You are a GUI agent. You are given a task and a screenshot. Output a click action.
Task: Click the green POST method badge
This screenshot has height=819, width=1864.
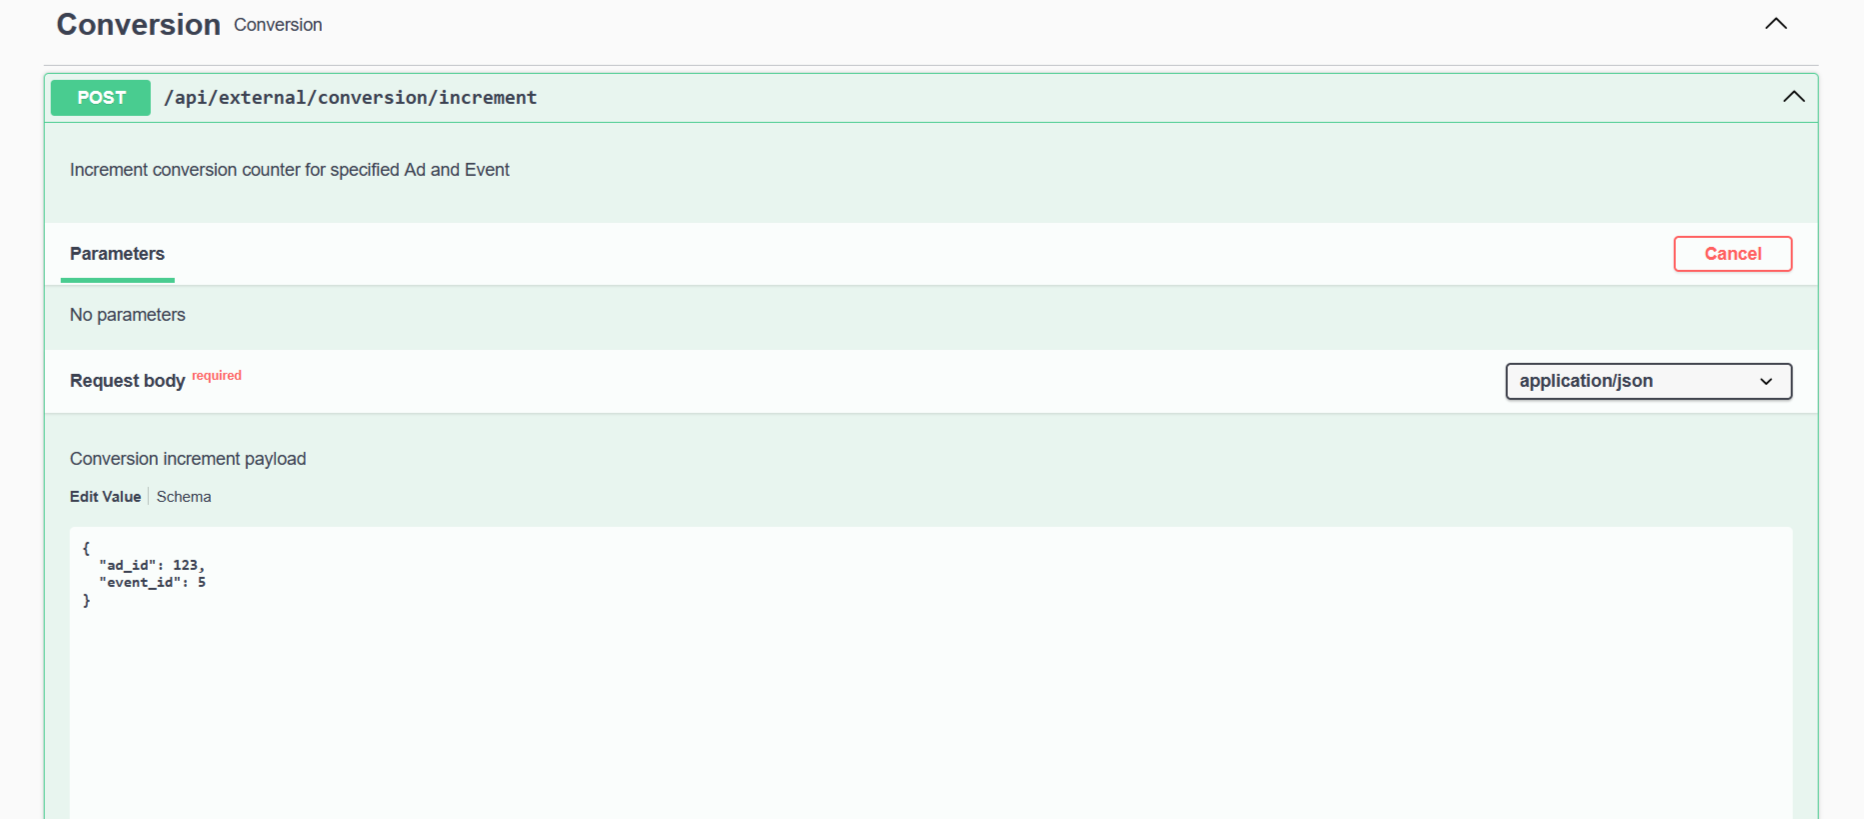coord(101,98)
